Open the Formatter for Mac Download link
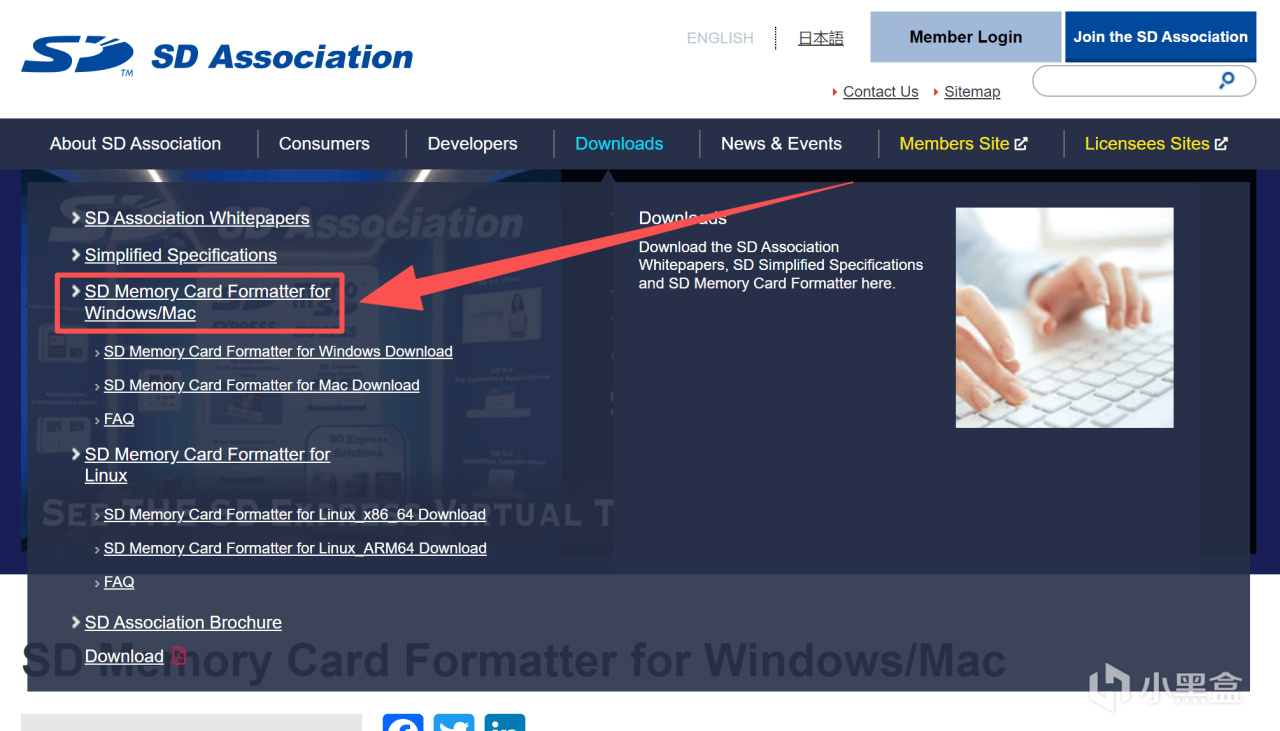1280x731 pixels. coord(262,386)
